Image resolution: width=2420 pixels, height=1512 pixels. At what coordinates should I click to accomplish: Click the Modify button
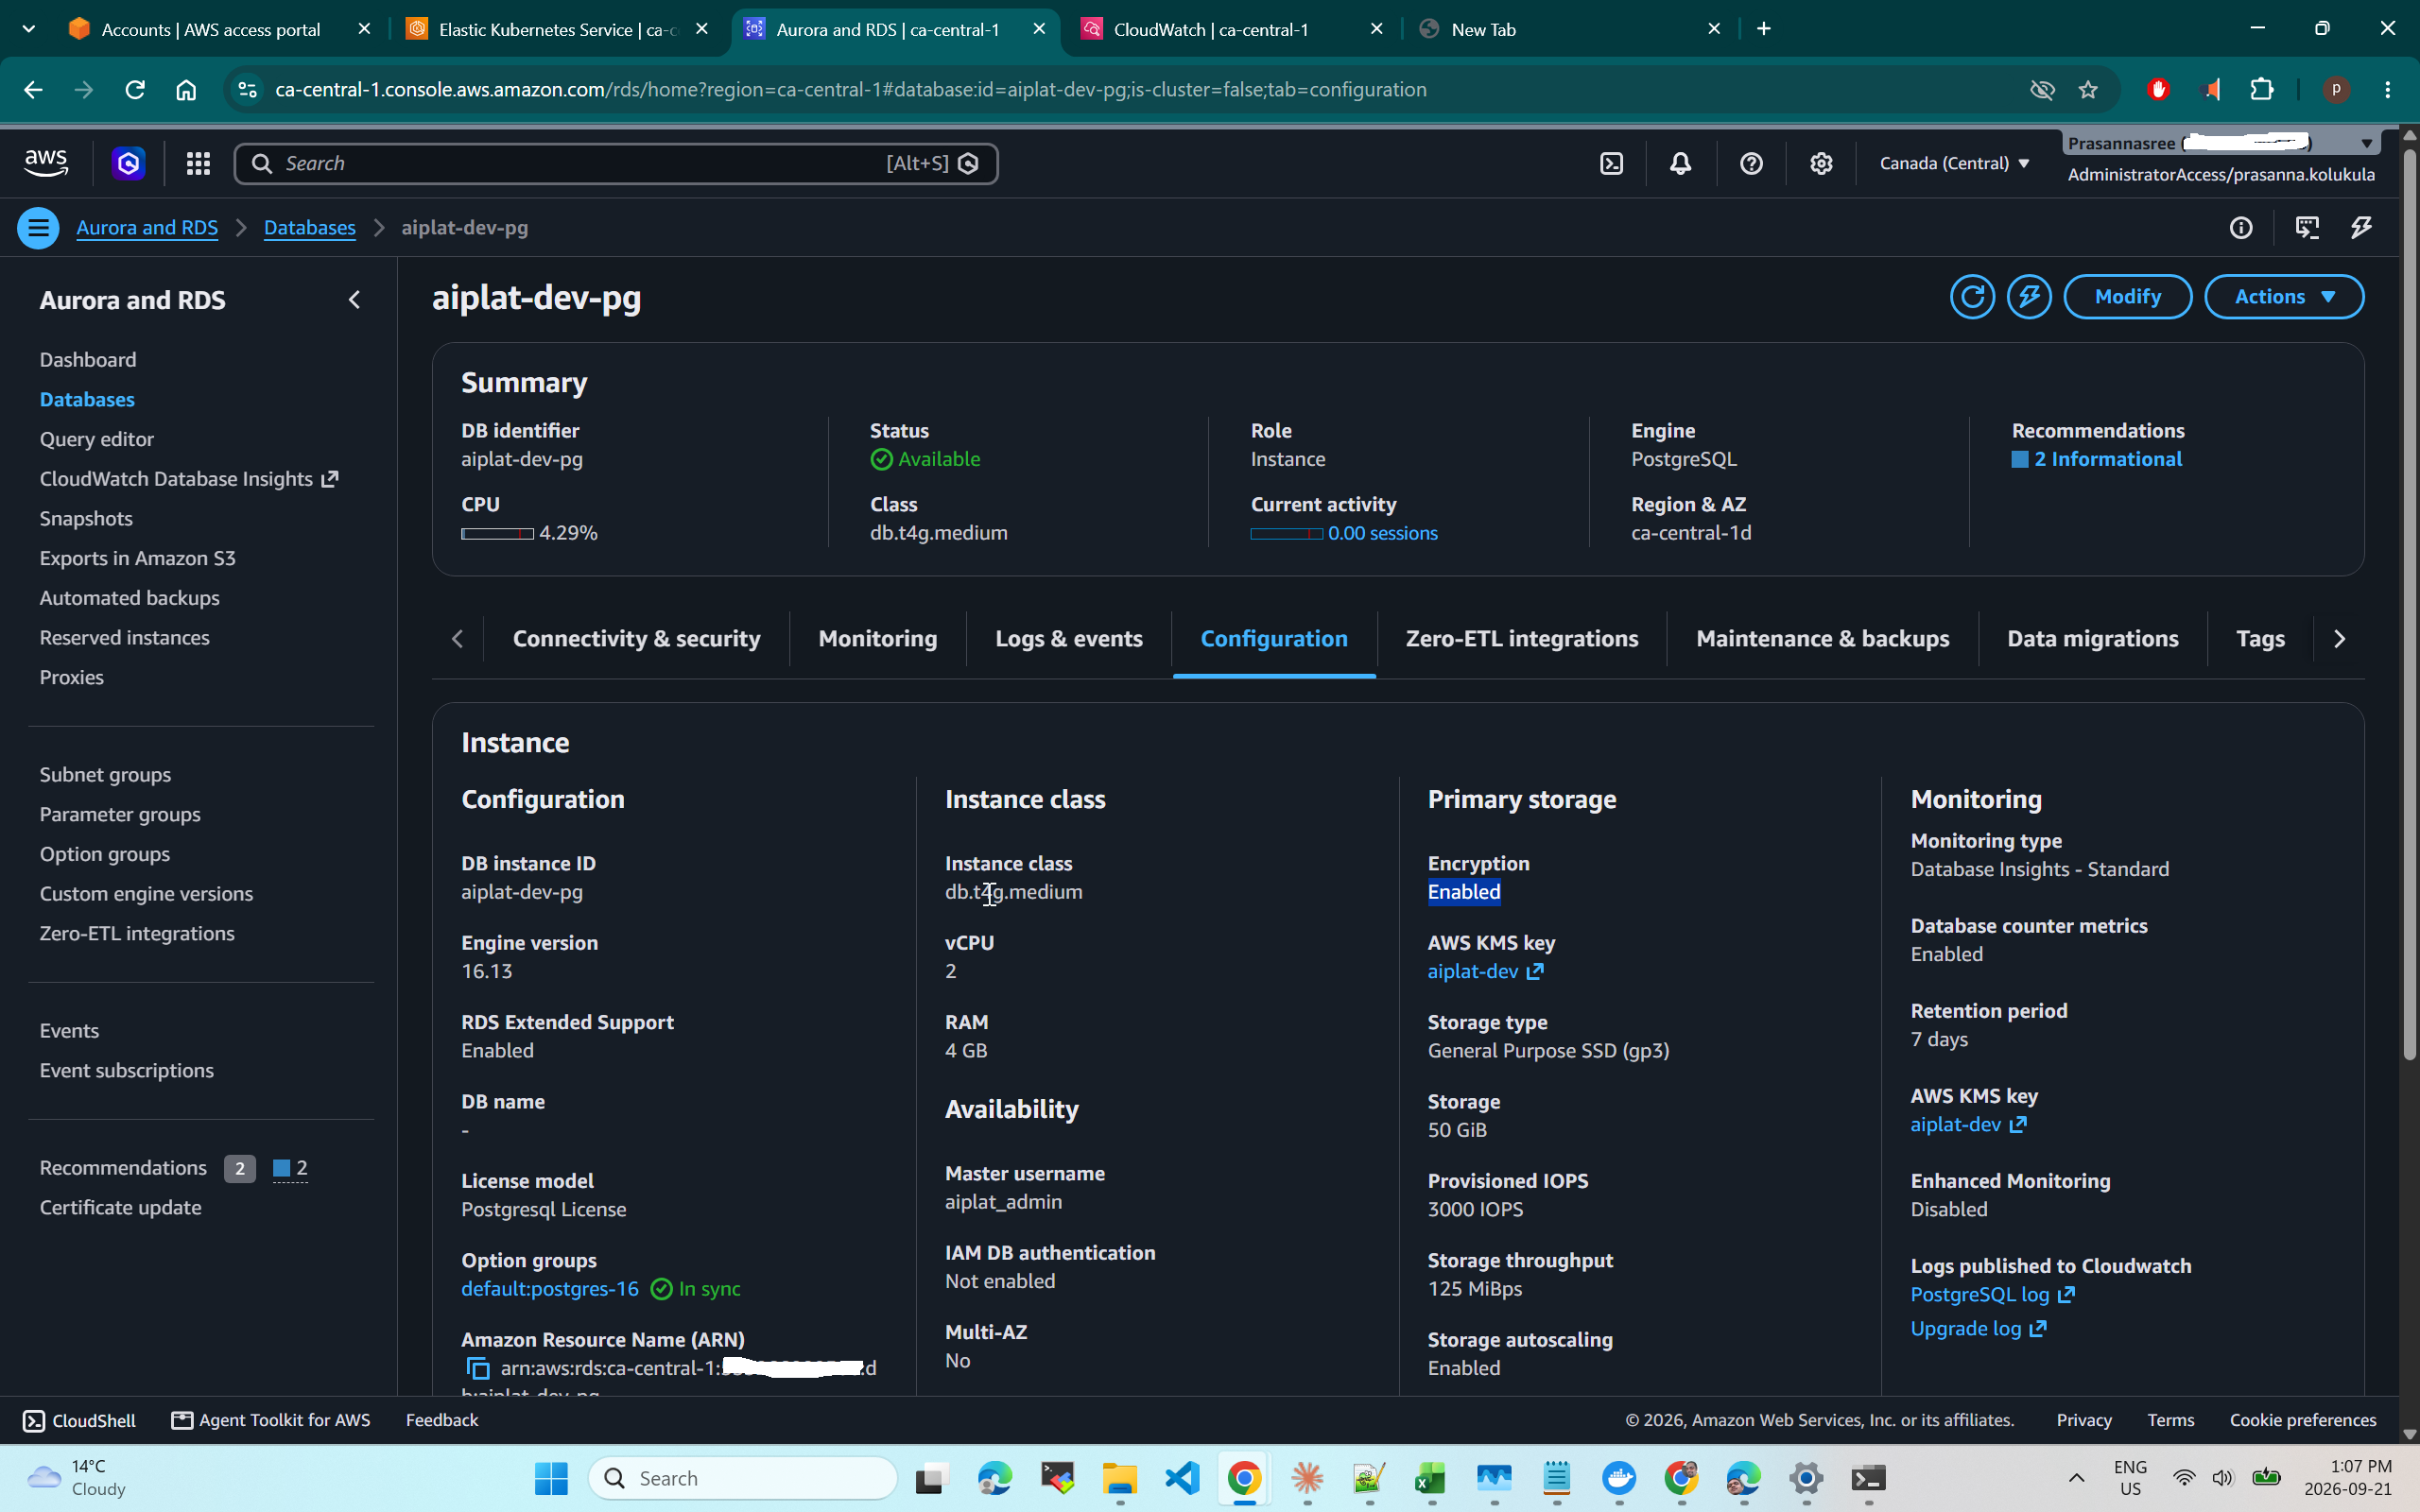(2128, 297)
